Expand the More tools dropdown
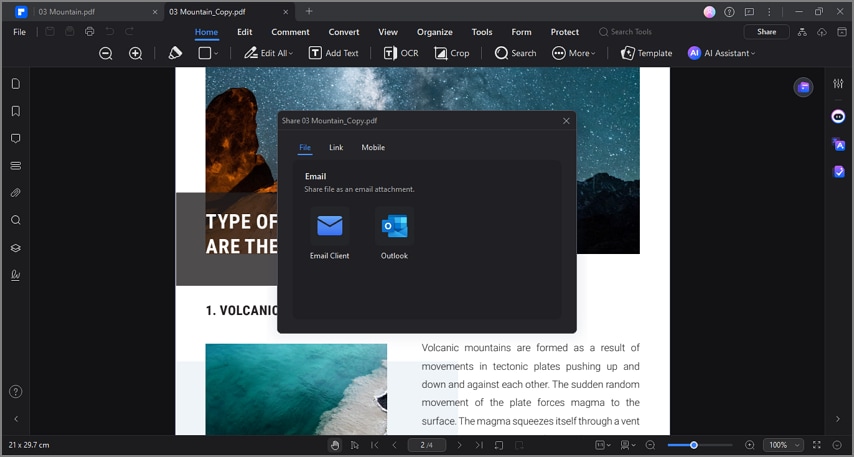Image resolution: width=854 pixels, height=457 pixels. tap(574, 53)
